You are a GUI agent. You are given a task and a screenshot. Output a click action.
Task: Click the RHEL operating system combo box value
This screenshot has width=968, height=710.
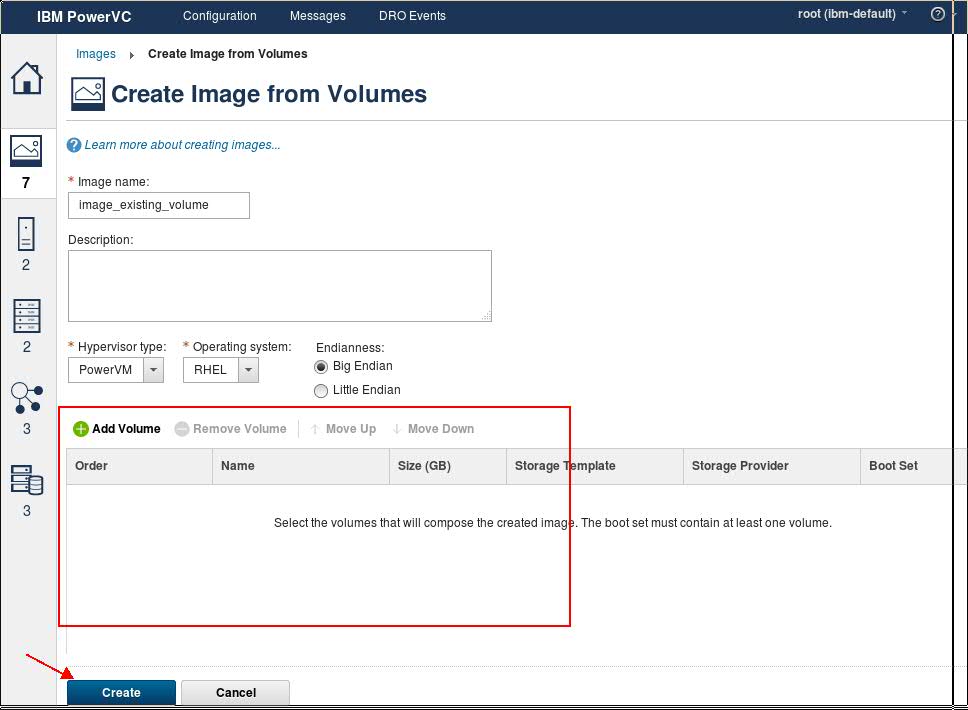click(x=211, y=370)
